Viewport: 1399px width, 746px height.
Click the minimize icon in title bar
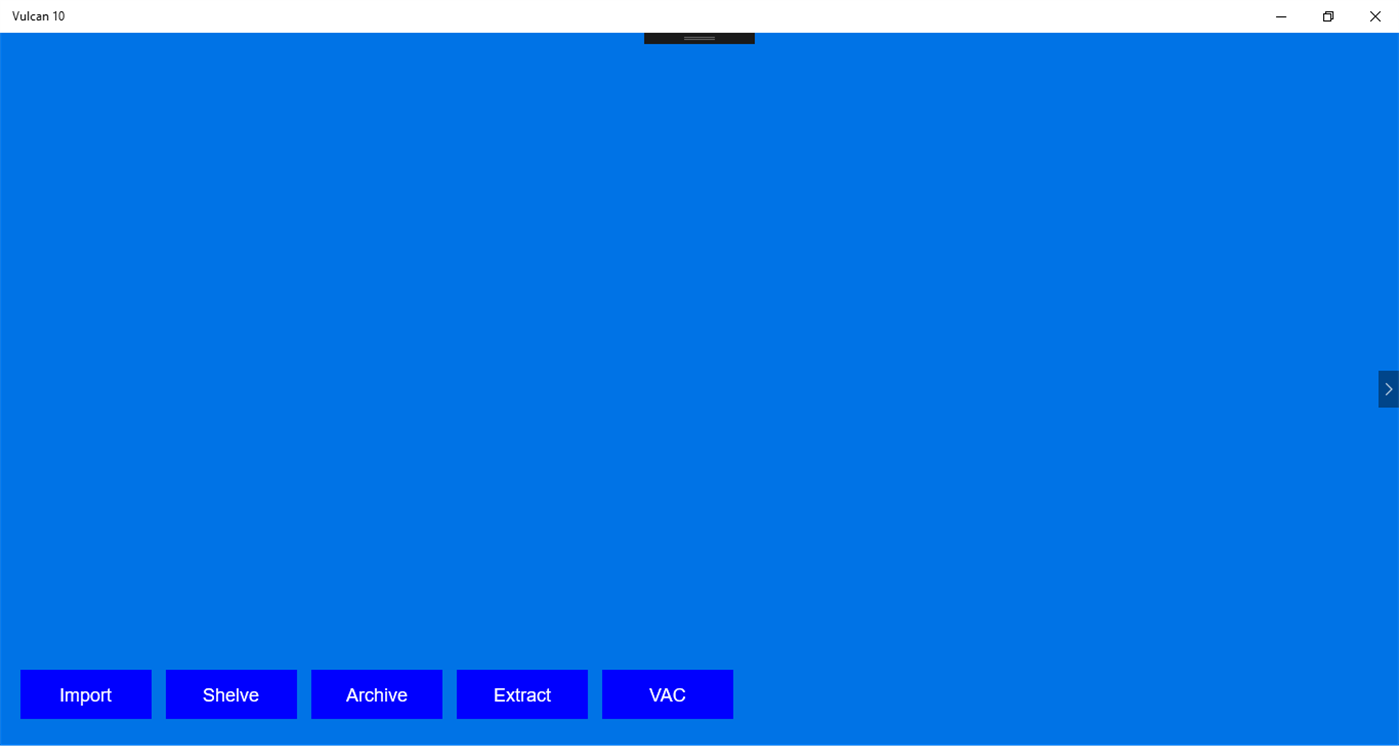pos(1279,16)
